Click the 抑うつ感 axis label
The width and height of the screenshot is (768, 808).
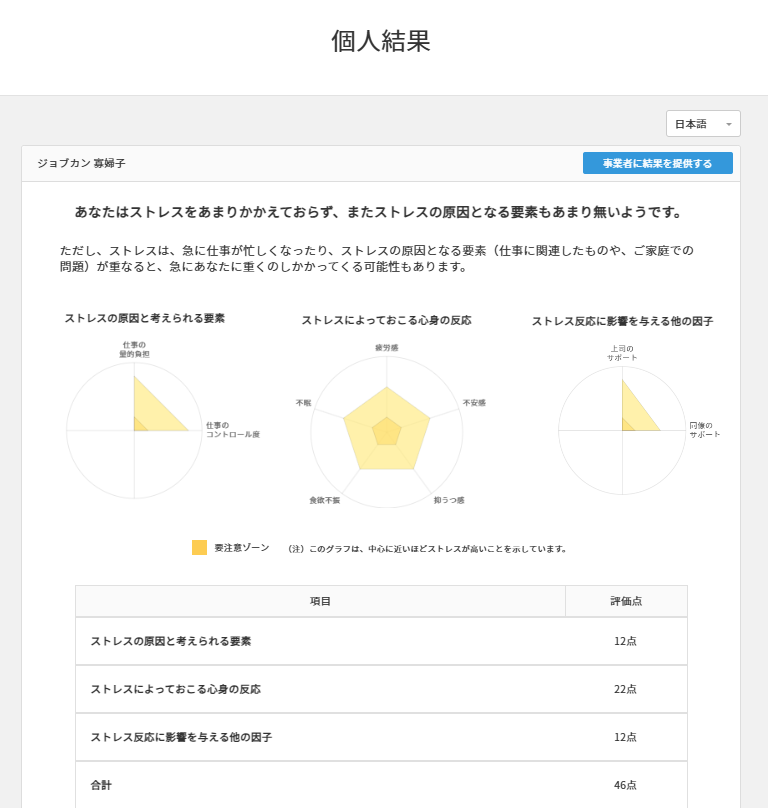click(449, 500)
